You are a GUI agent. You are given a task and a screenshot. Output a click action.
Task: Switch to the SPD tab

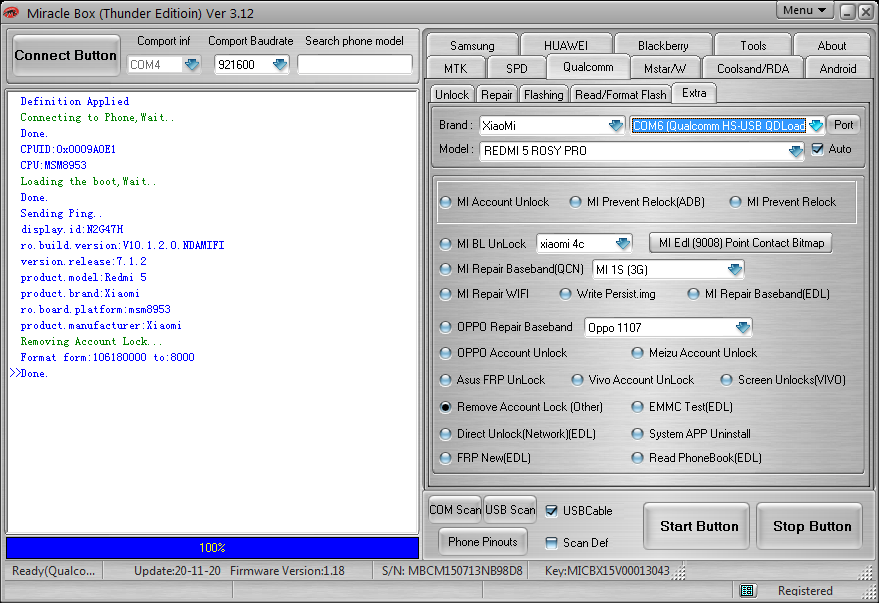[x=517, y=68]
